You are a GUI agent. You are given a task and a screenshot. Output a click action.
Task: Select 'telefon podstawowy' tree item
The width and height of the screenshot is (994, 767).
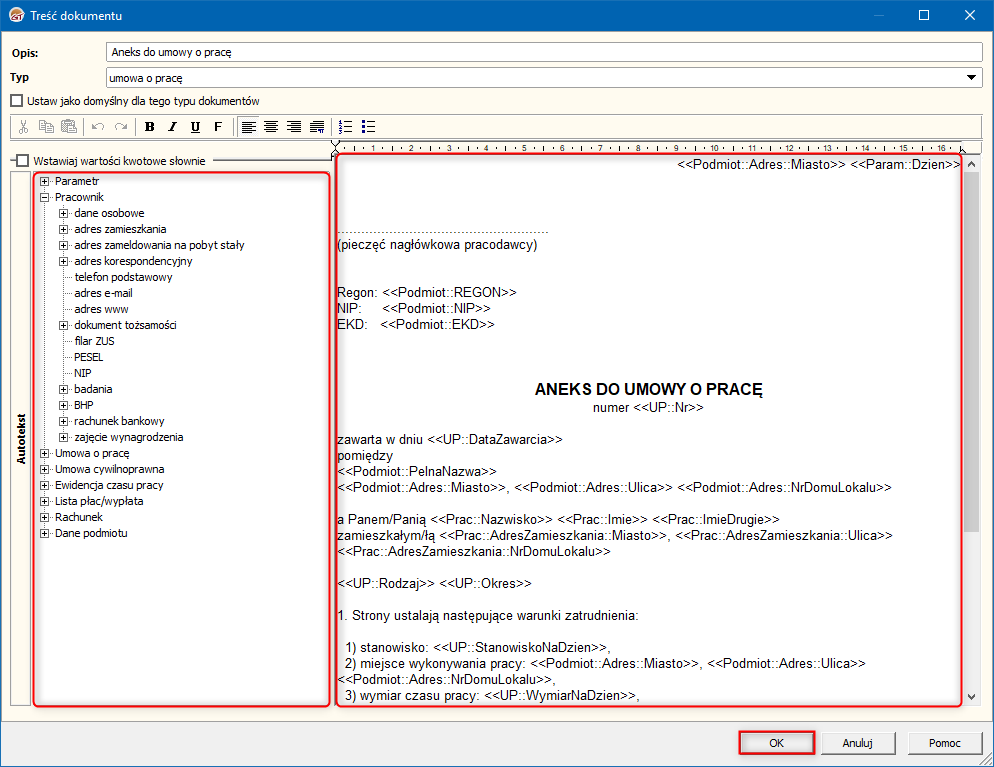tap(123, 277)
